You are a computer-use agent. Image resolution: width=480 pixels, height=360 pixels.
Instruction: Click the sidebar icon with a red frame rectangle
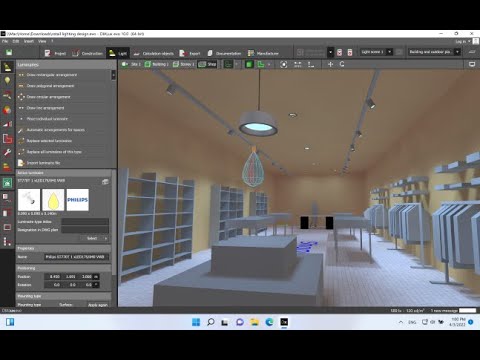point(7,227)
